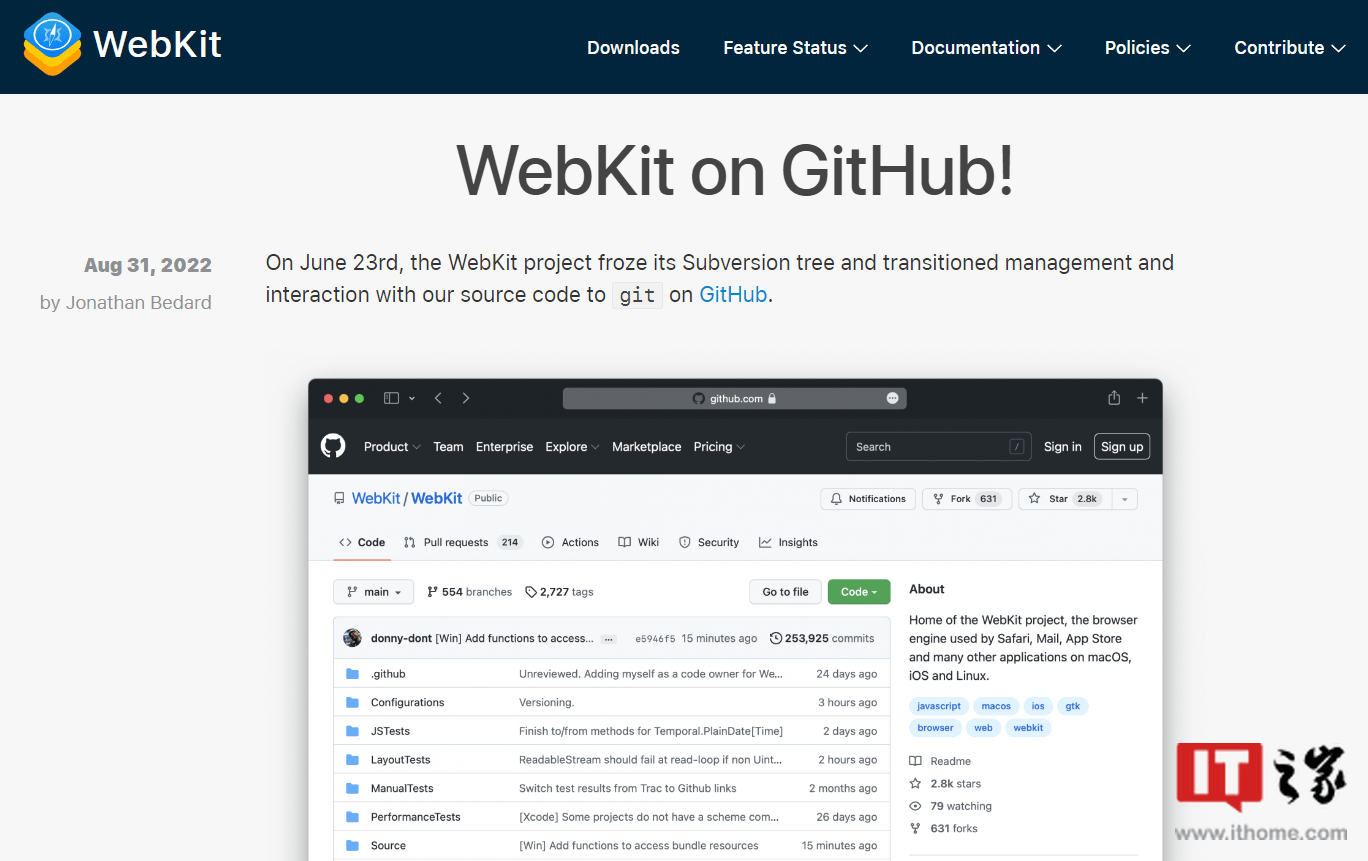This screenshot has width=1368, height=861.
Task: Open the GitHub Octocat home icon
Action: tap(333, 446)
